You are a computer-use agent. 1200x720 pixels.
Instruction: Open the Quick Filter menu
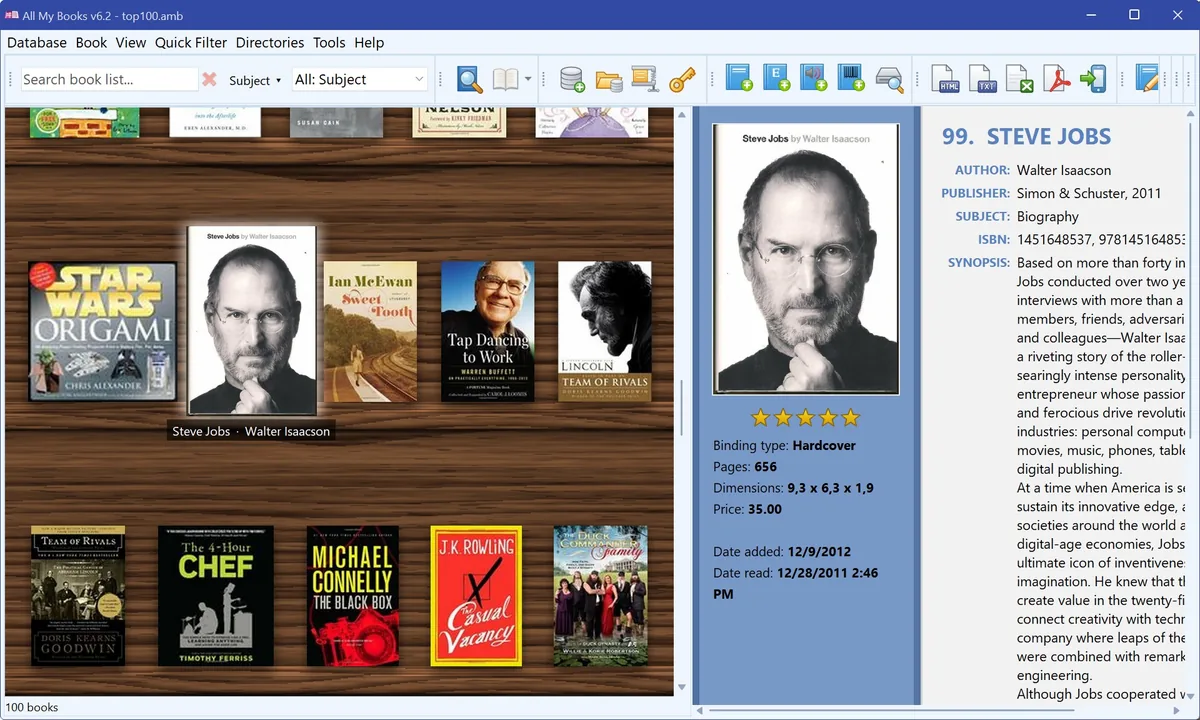[191, 42]
